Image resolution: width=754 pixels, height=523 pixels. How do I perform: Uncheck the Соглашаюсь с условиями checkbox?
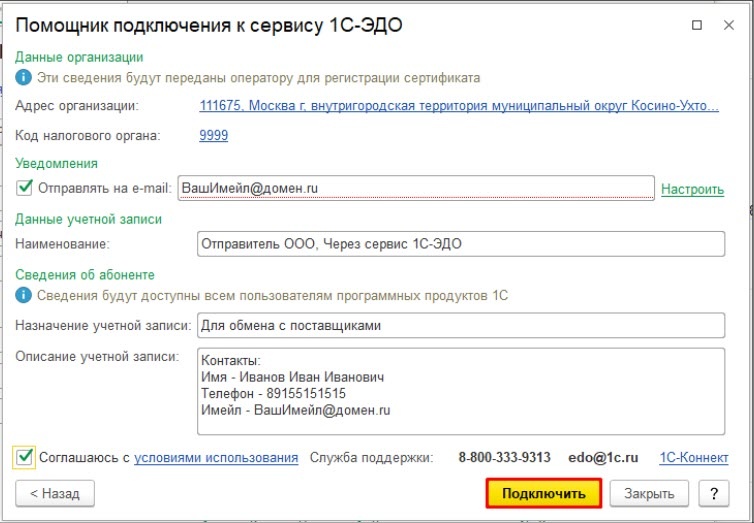(25, 457)
